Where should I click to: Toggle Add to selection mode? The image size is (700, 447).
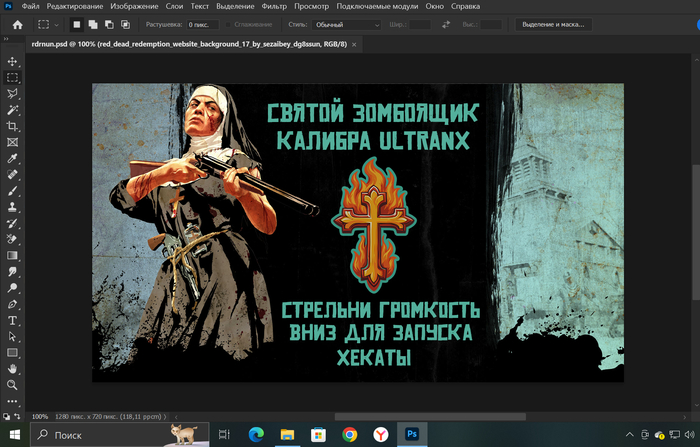point(93,24)
